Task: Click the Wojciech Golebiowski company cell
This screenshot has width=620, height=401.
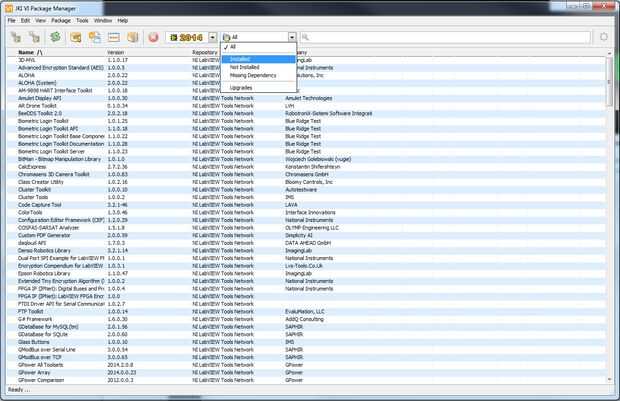Action: click(x=318, y=159)
